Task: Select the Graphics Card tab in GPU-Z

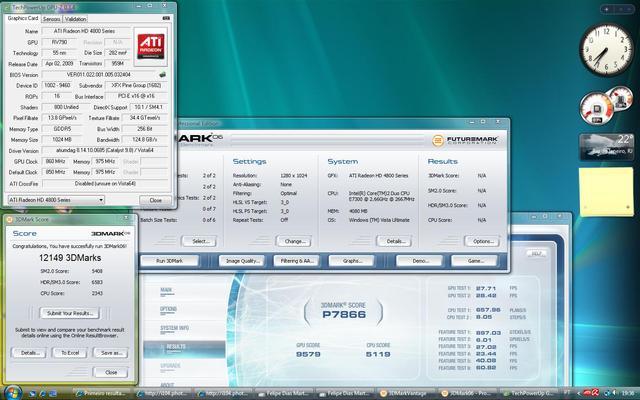Action: pos(23,18)
